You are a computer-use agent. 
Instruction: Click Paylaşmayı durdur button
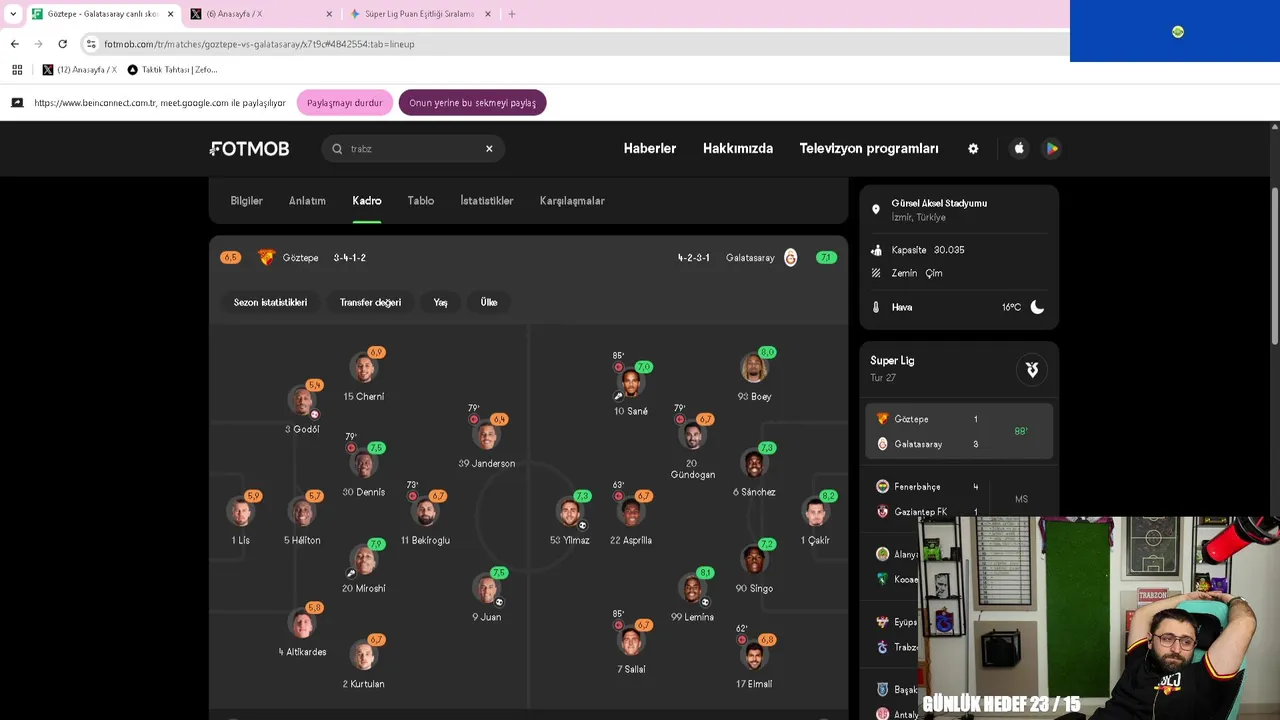[x=344, y=103]
